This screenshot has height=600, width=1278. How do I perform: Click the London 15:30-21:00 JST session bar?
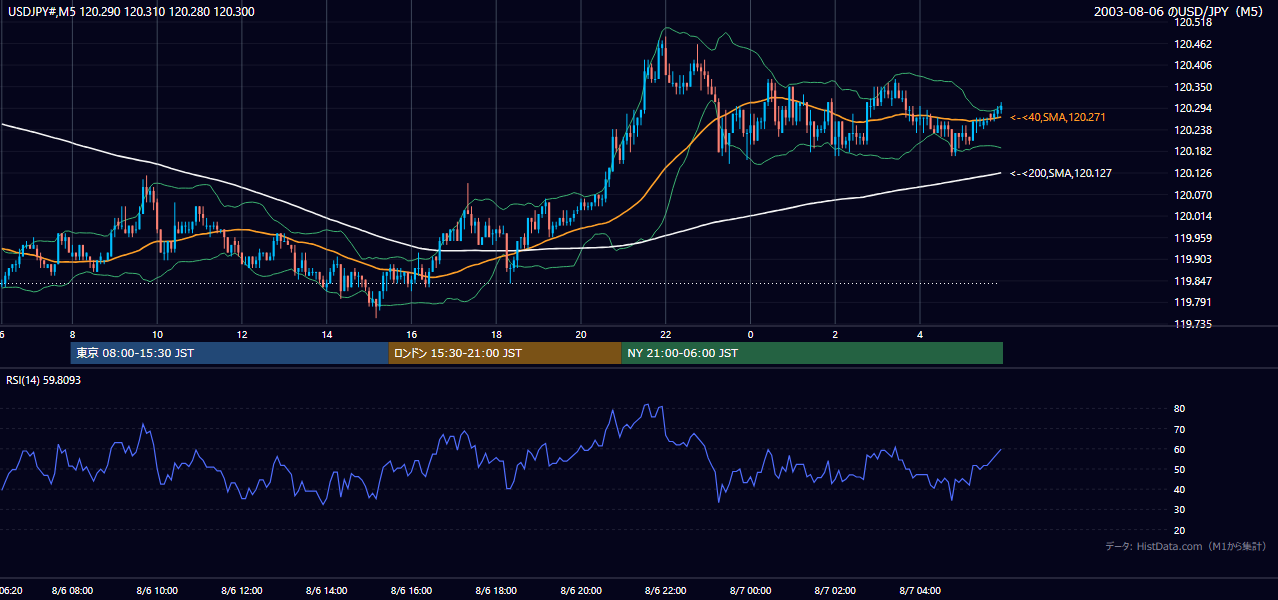point(505,353)
